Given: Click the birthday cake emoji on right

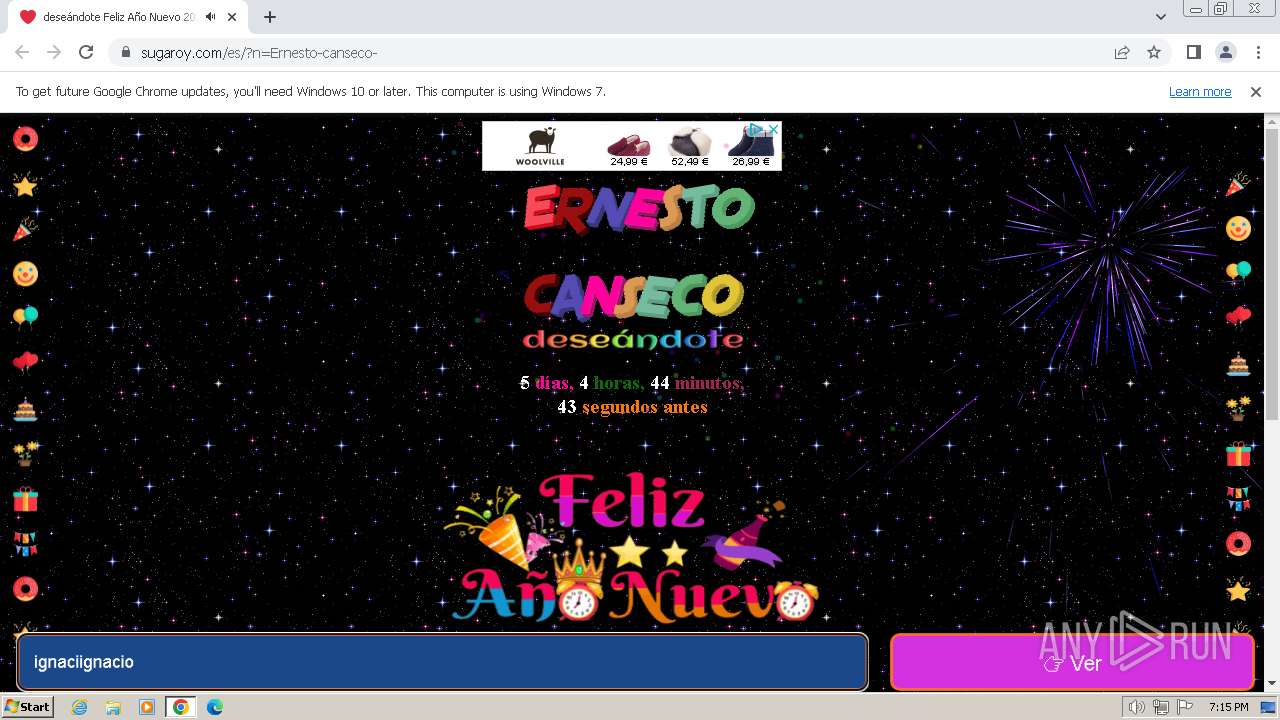Looking at the screenshot, I should click(1238, 364).
